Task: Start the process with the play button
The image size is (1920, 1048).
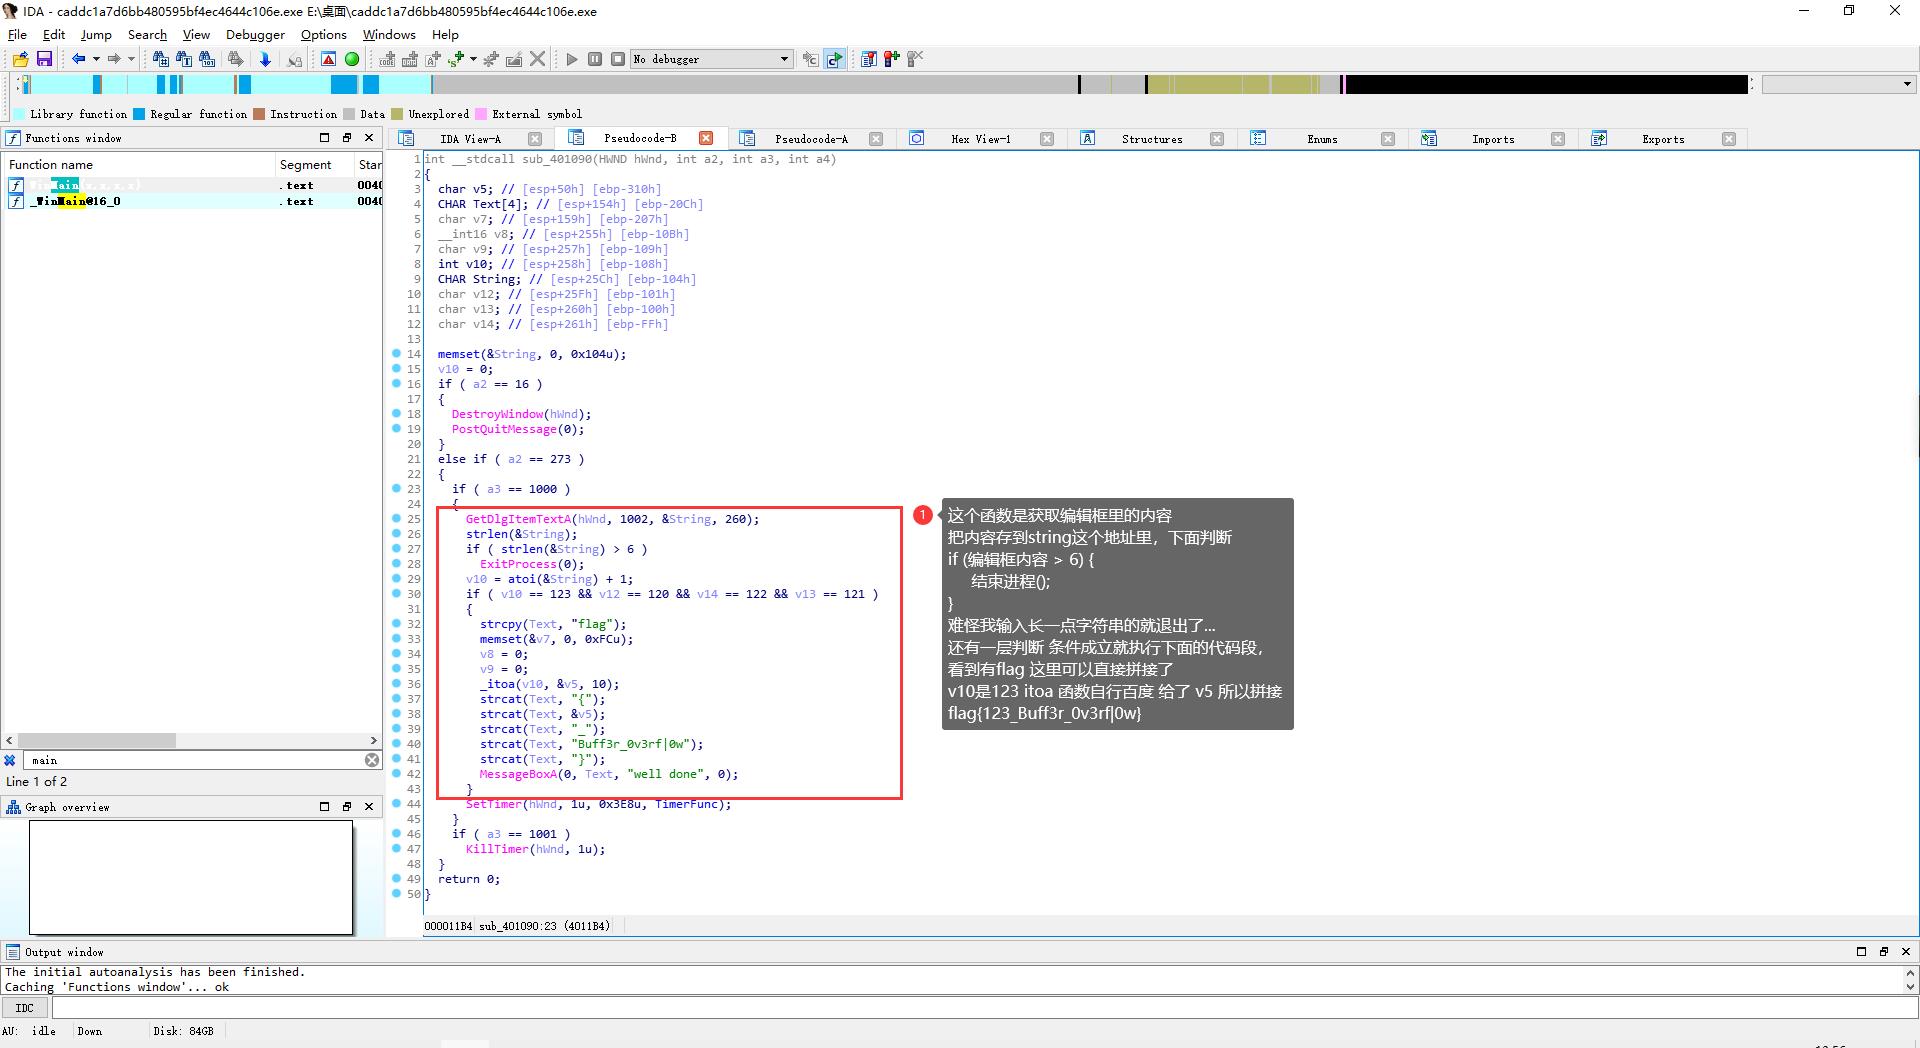Action: [x=572, y=59]
